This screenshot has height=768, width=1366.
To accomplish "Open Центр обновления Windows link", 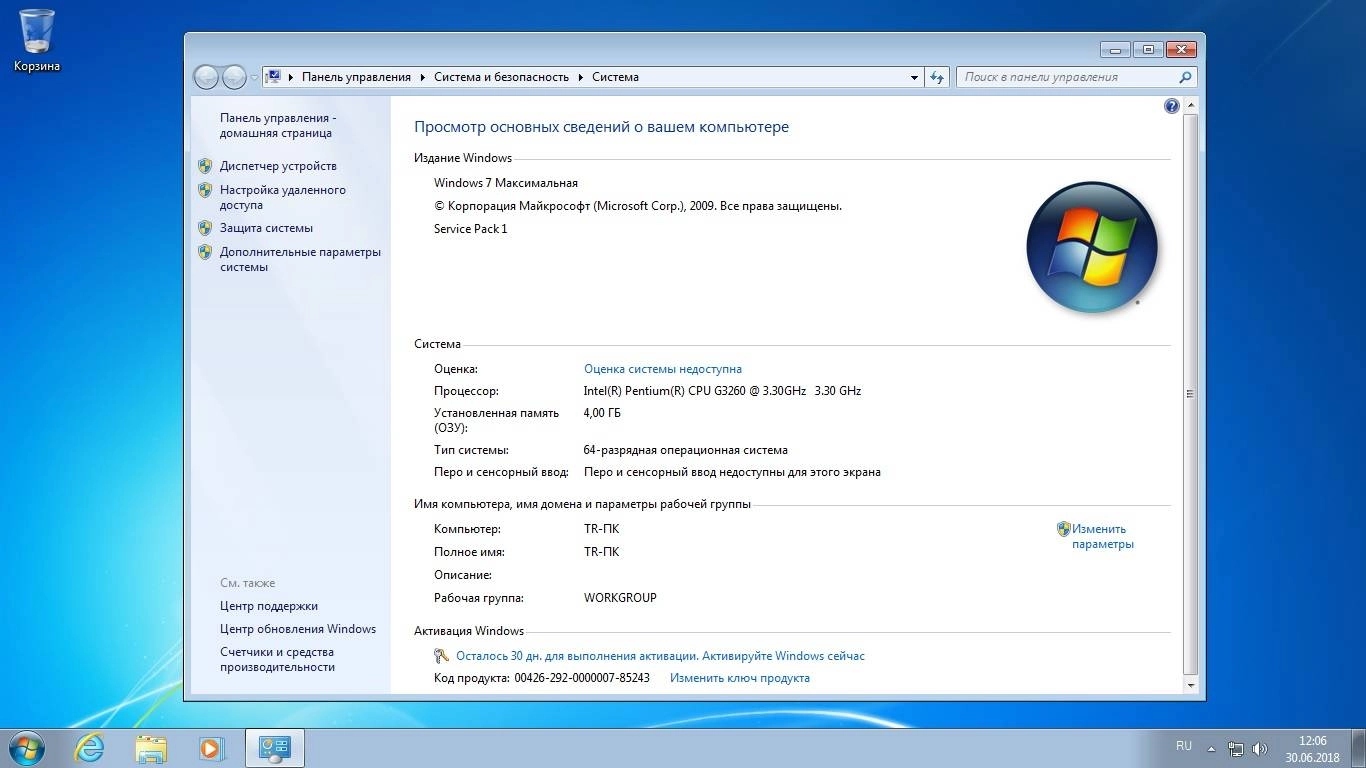I will [298, 629].
